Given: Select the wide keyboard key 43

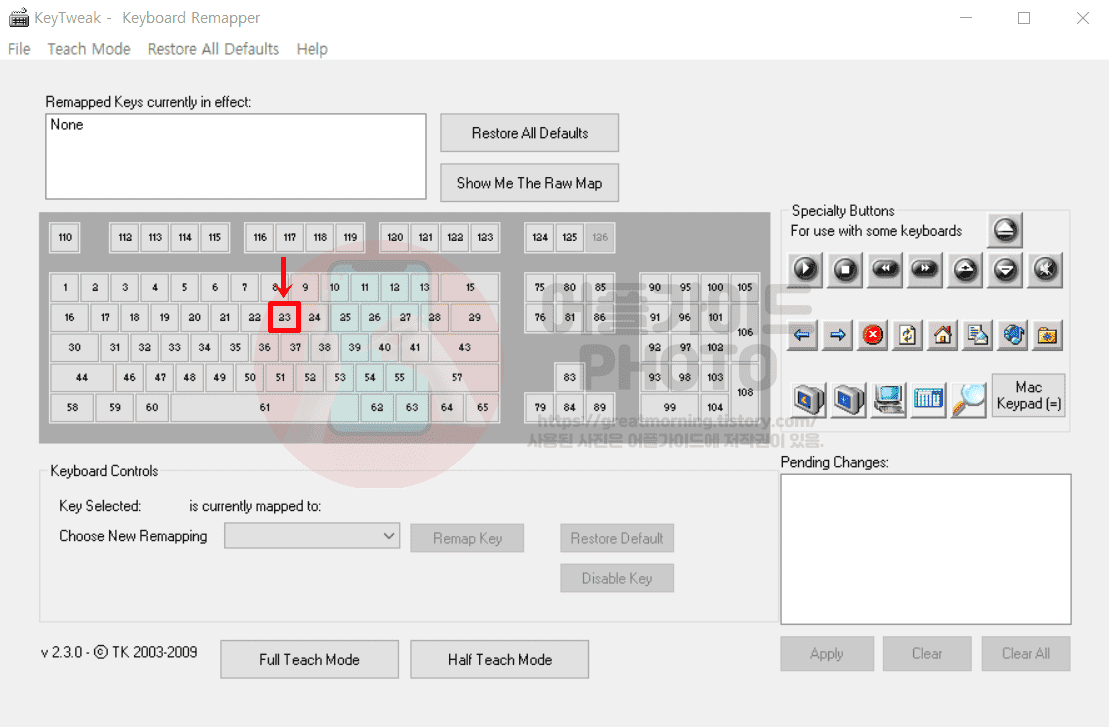Looking at the screenshot, I should [x=464, y=347].
